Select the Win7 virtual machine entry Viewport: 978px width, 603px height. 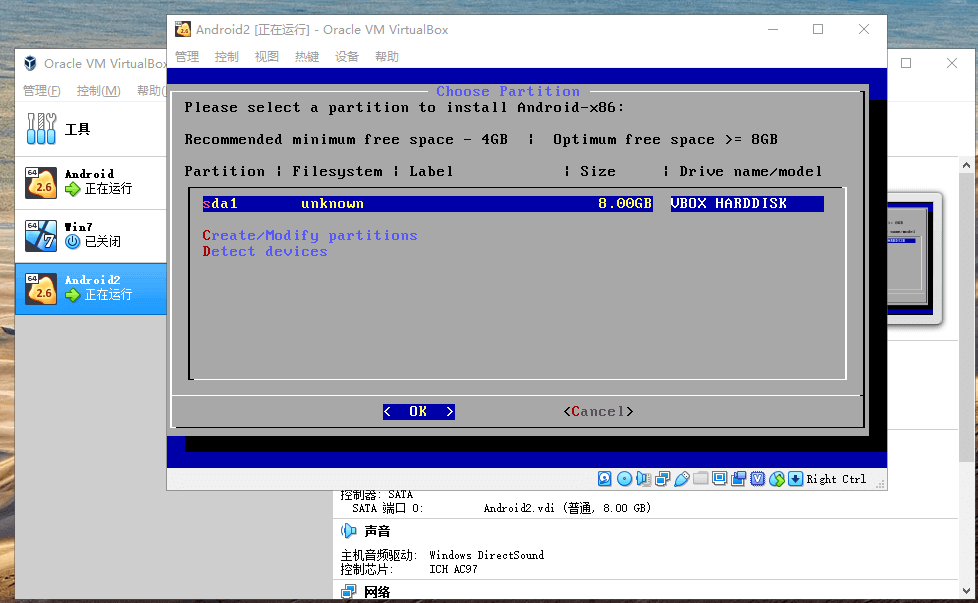point(90,235)
